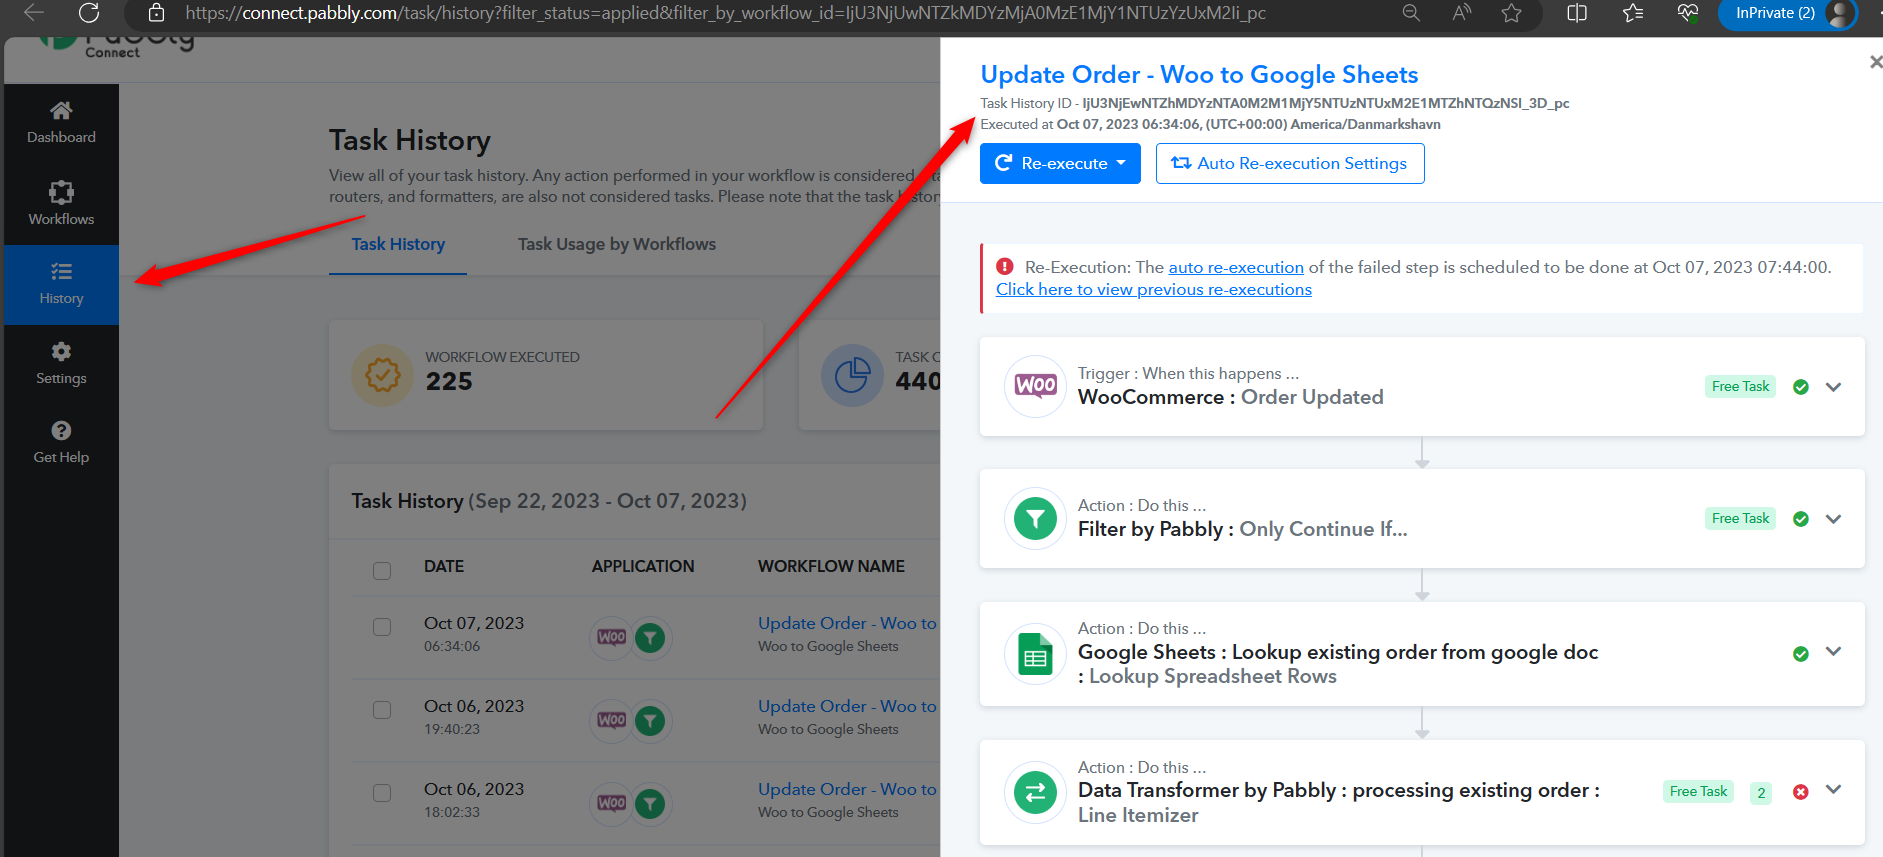Viewport: 1883px width, 857px height.
Task: Click the Free Task badge on Filter step
Action: click(1740, 519)
